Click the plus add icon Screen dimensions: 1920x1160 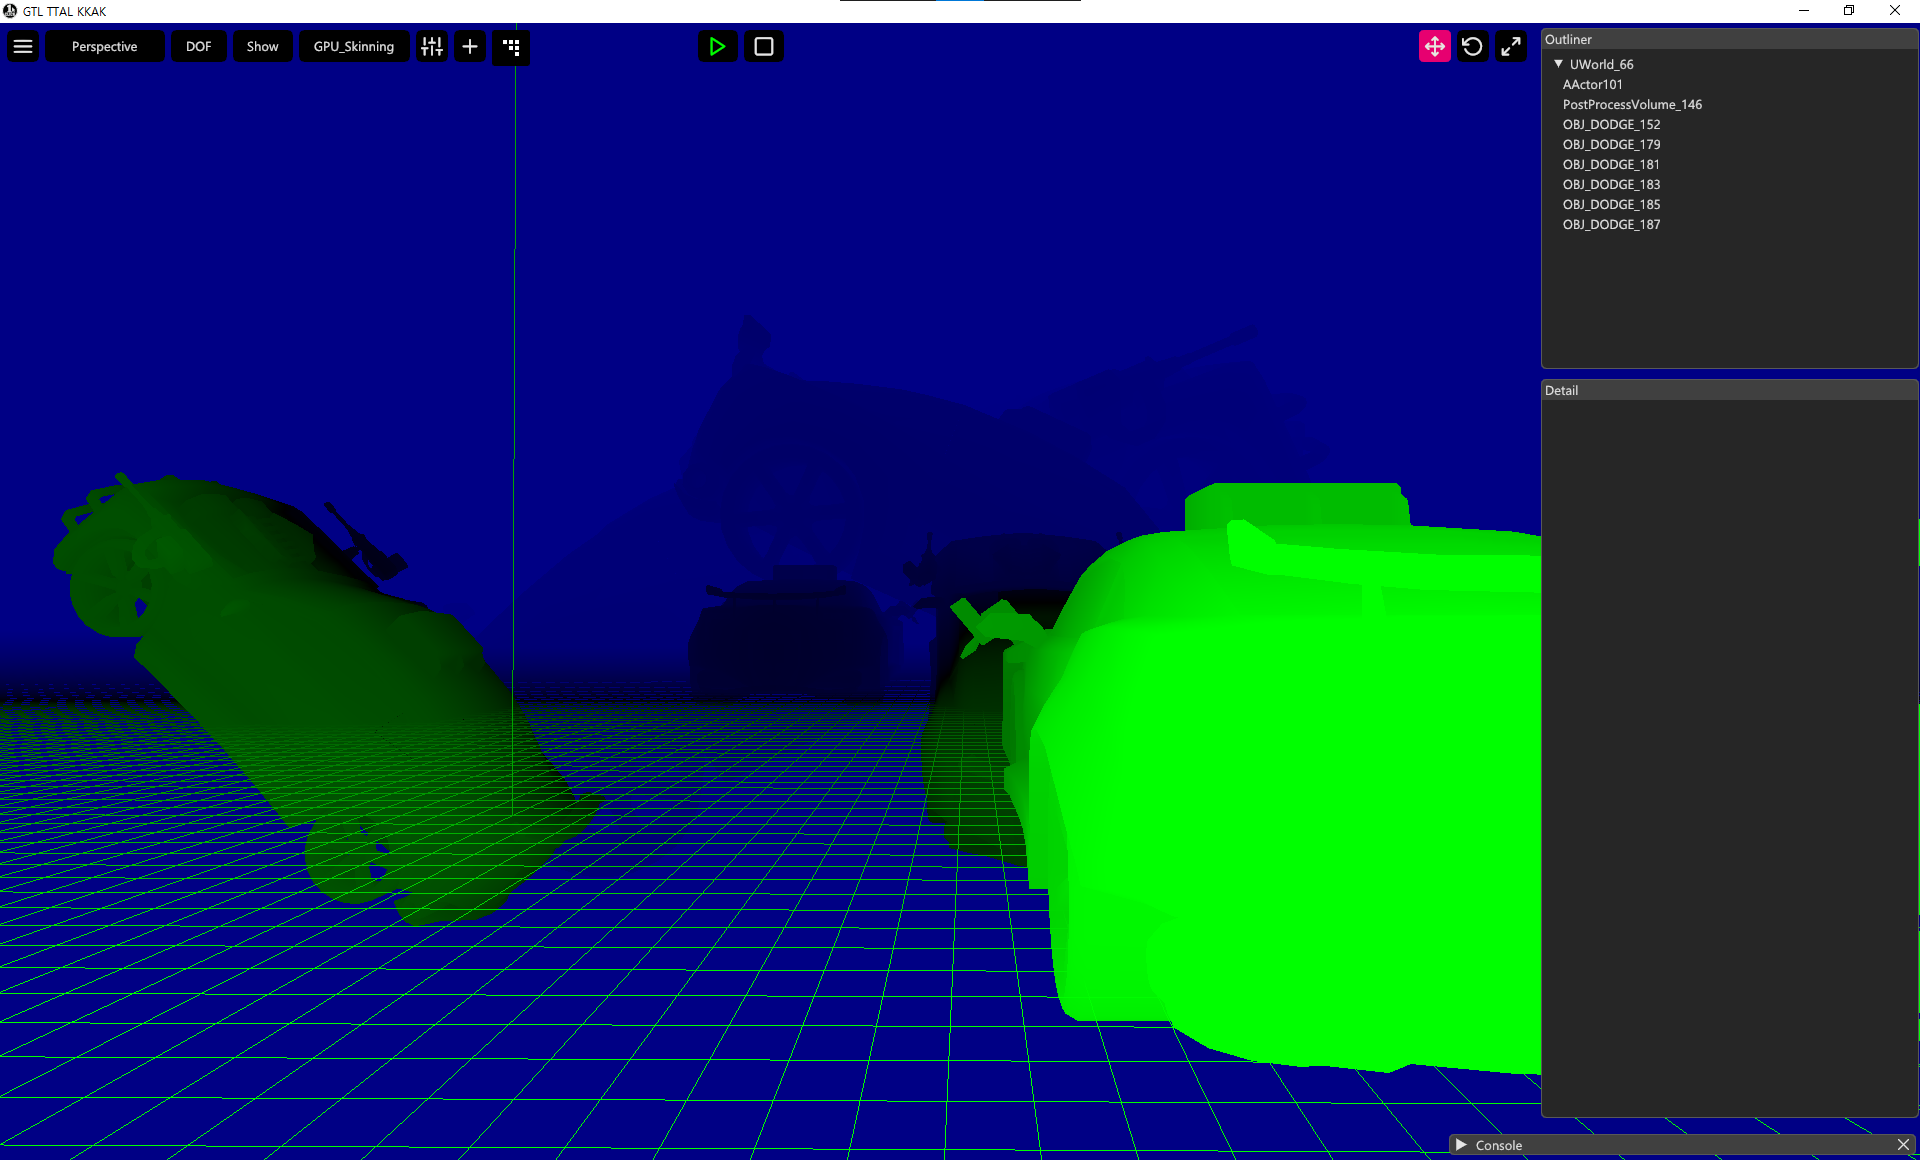470,47
